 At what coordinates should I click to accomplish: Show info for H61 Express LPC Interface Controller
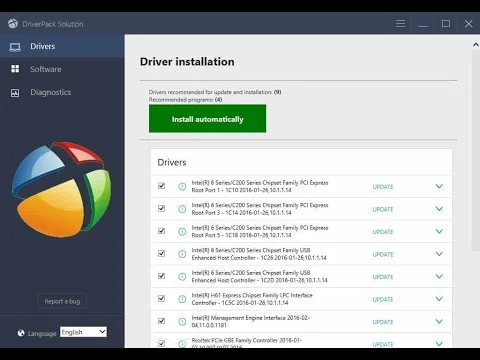[182, 299]
